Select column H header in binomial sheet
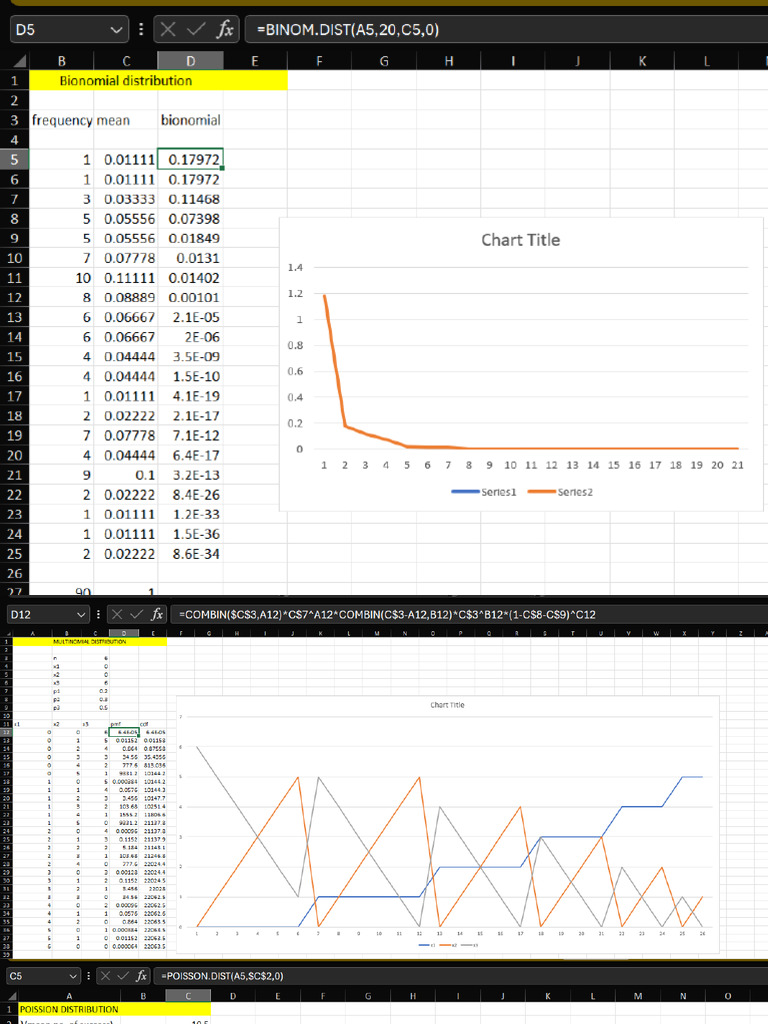This screenshot has width=768, height=1024. pyautogui.click(x=449, y=61)
